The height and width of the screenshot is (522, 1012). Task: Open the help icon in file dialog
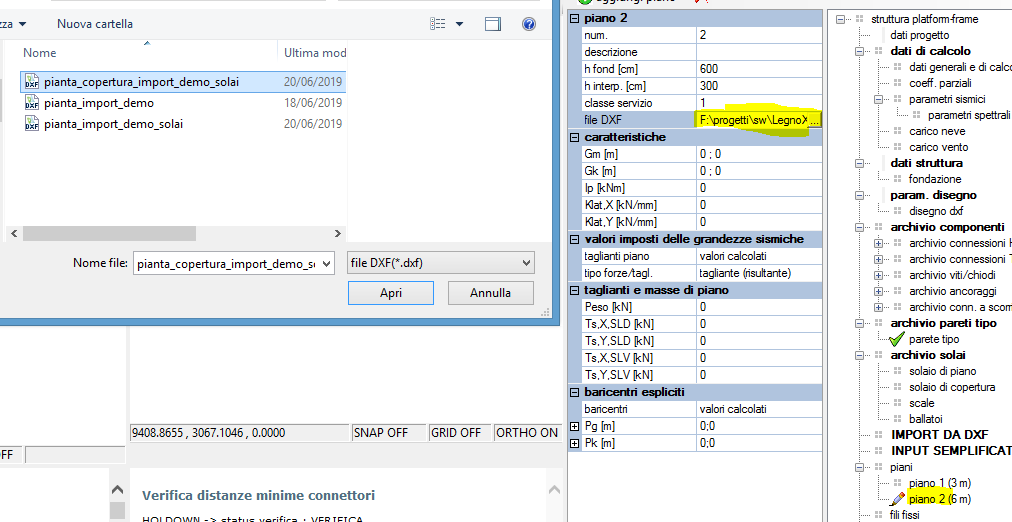tap(526, 23)
